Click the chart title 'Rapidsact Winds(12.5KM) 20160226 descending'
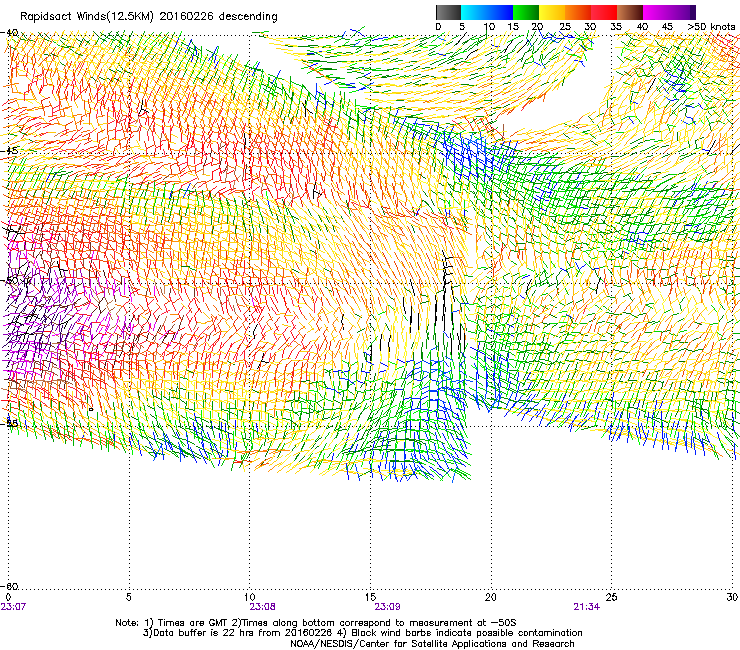Image resolution: width=740 pixels, height=650 pixels. pos(149,17)
